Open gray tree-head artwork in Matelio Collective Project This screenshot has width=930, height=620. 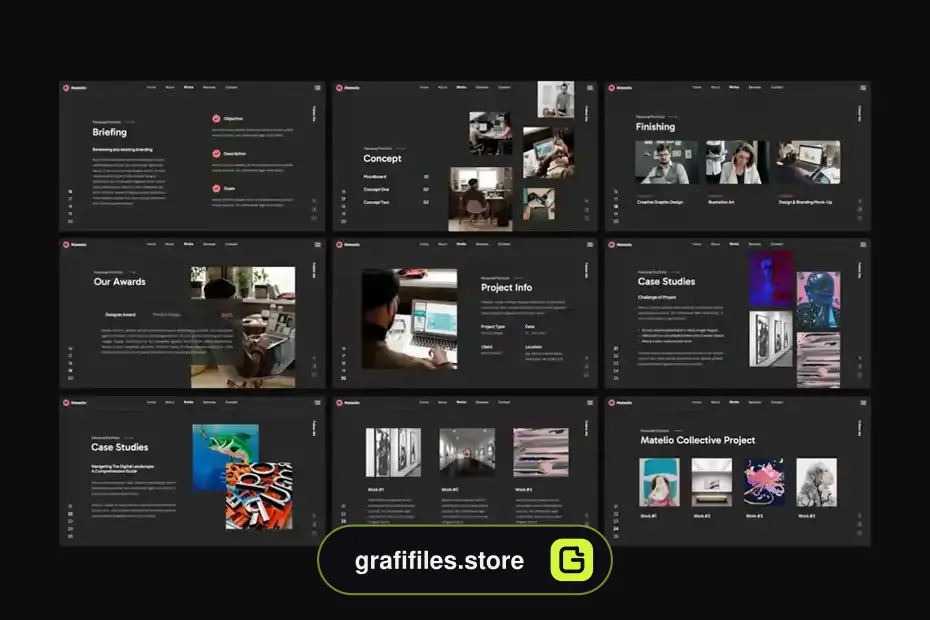point(817,482)
